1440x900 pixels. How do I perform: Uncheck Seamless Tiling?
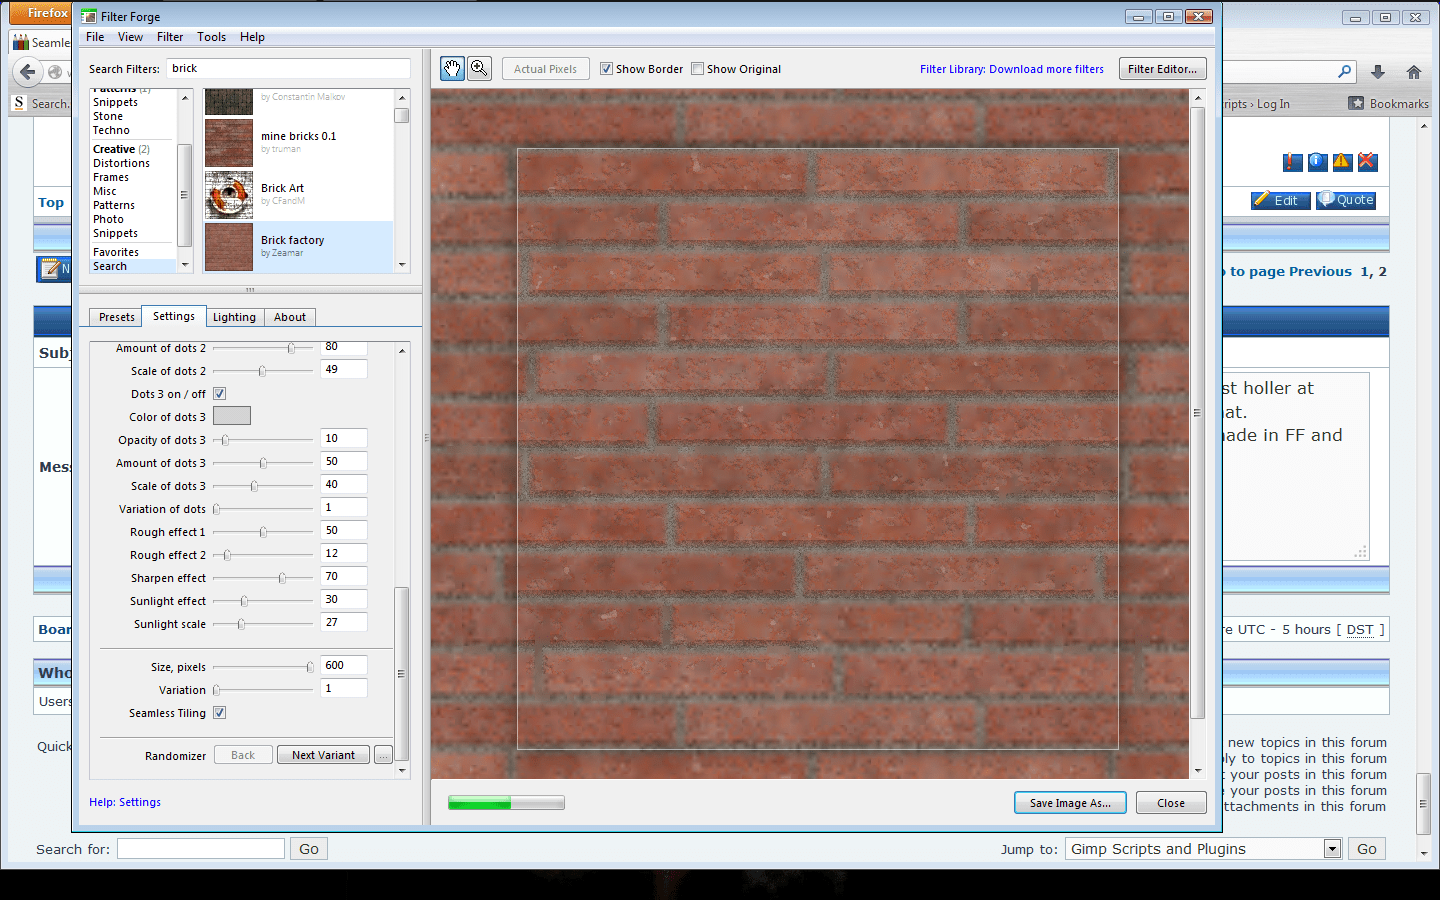[x=219, y=712]
